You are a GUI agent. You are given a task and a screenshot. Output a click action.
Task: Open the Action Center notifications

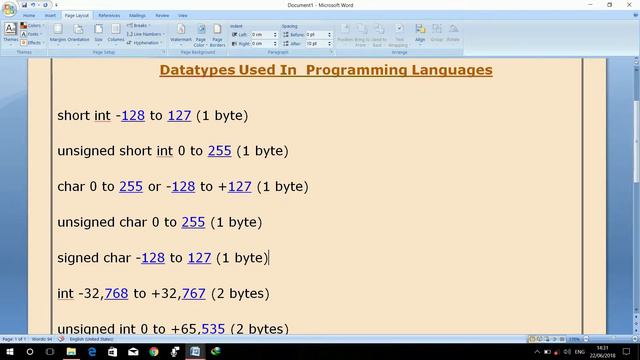(x=626, y=351)
